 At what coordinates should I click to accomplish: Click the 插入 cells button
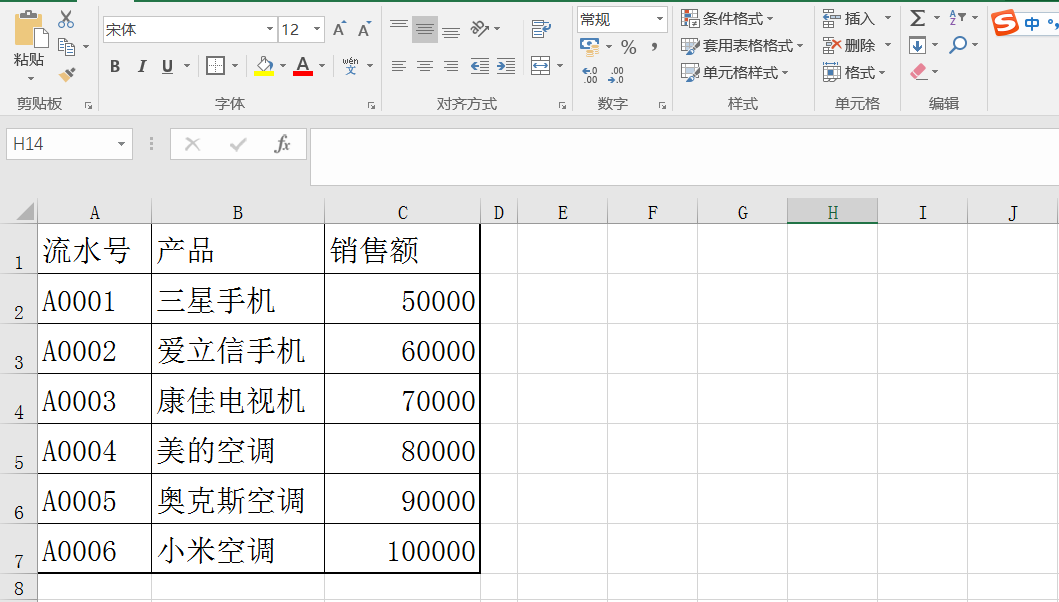856,18
